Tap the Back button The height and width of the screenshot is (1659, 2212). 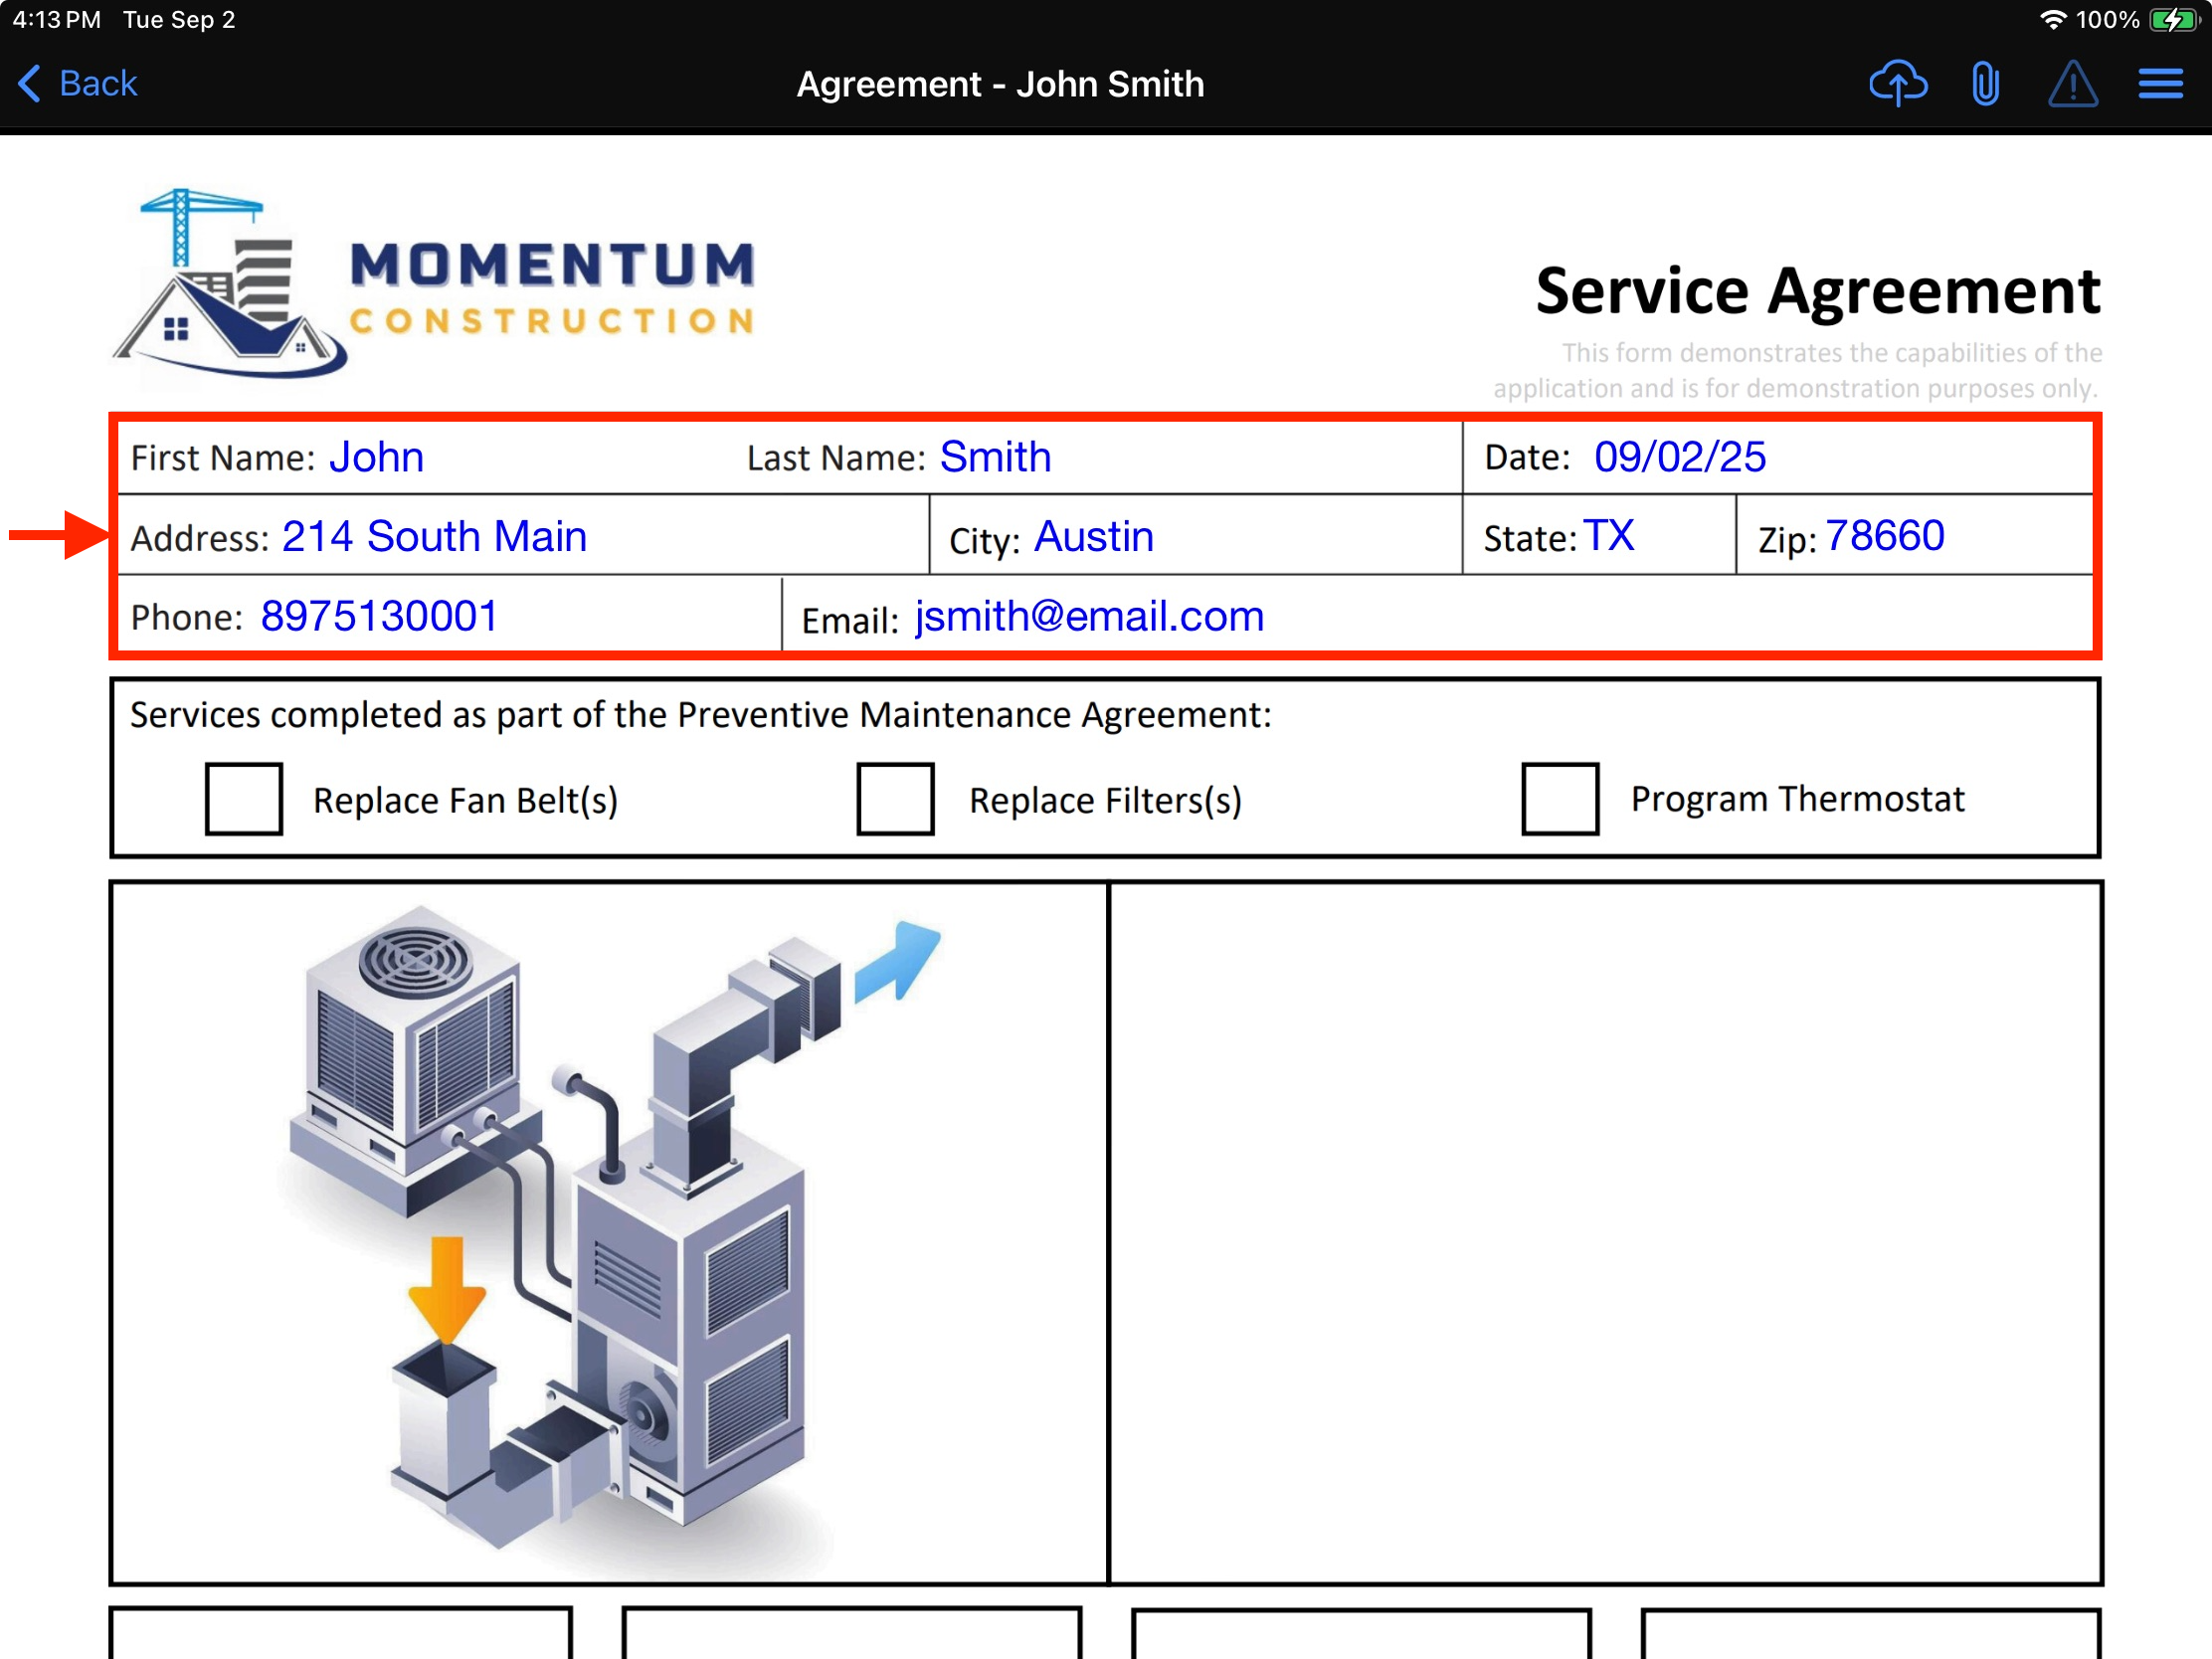(77, 83)
